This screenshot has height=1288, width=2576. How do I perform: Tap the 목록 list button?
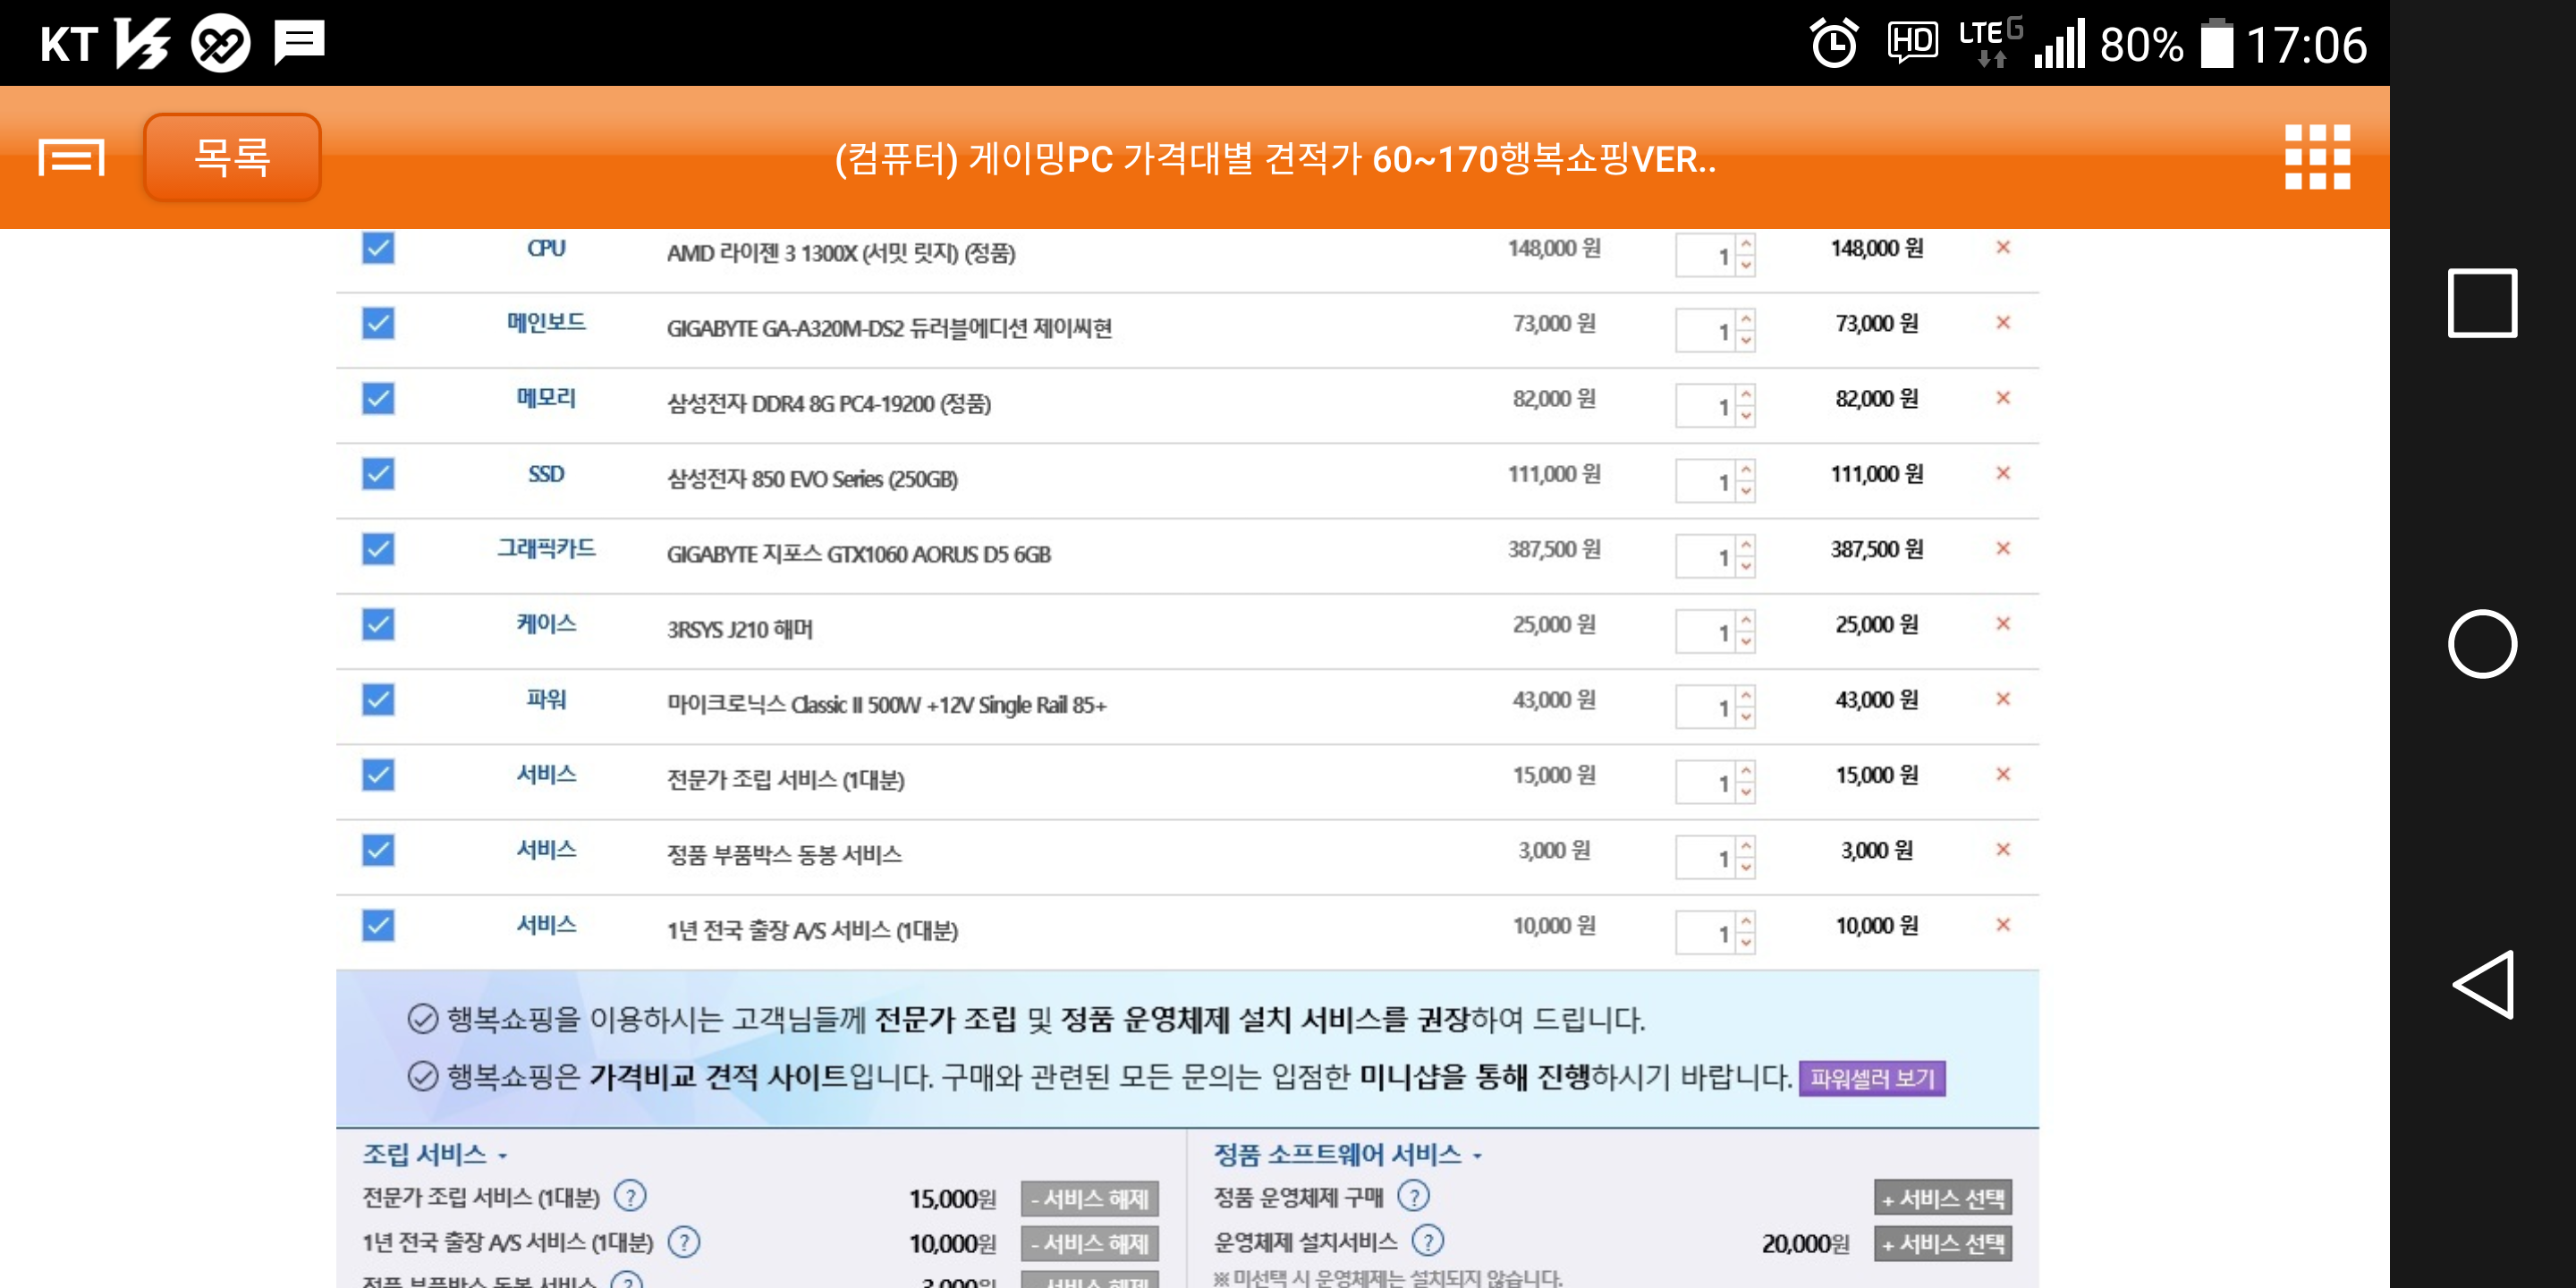(x=232, y=157)
